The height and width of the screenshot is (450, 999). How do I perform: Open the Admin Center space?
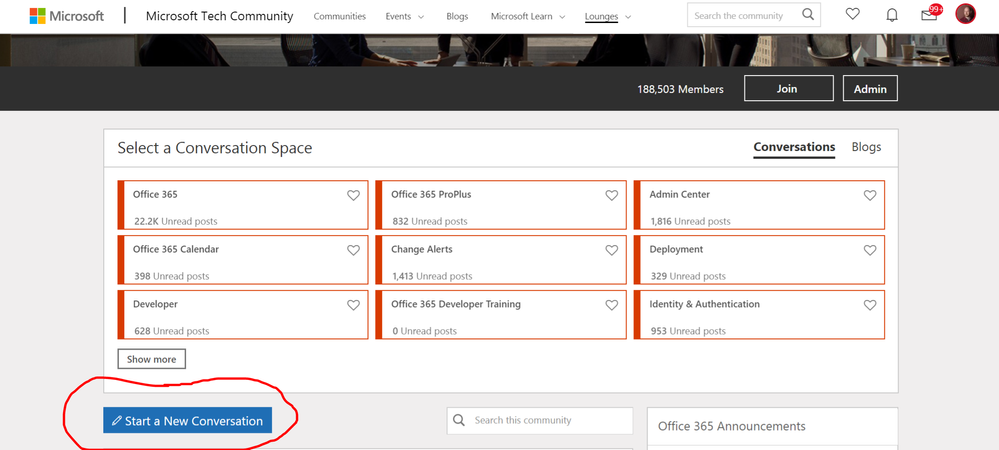[x=759, y=205]
